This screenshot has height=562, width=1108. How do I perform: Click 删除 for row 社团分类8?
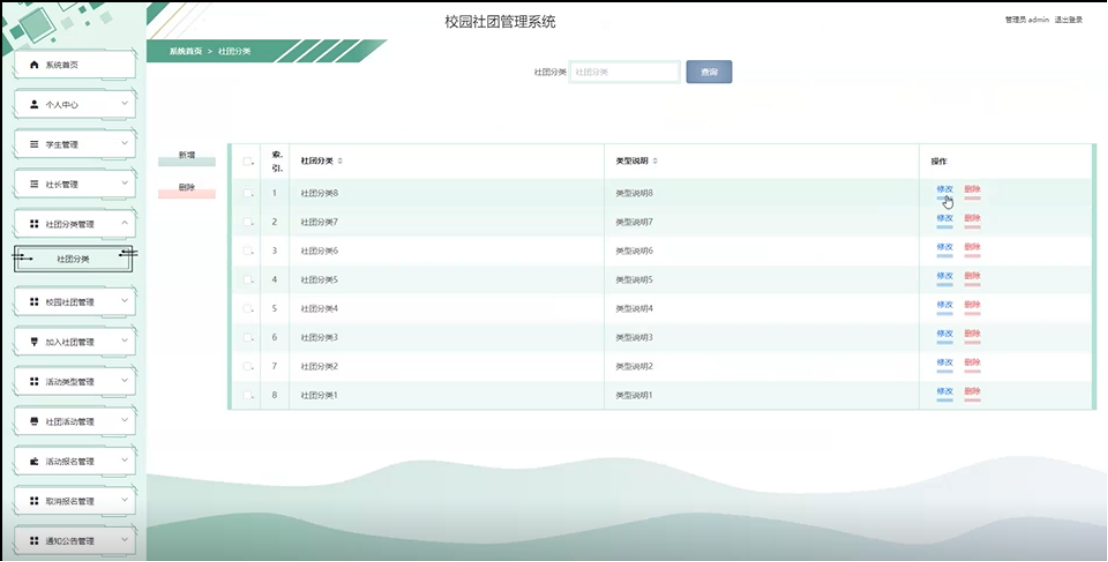click(x=972, y=189)
